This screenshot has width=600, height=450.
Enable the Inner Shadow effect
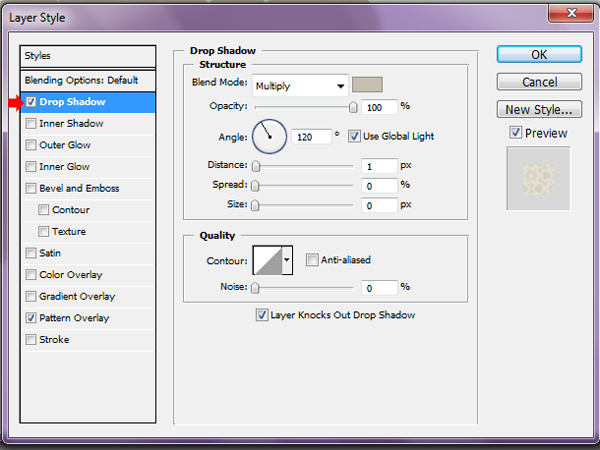(x=31, y=124)
